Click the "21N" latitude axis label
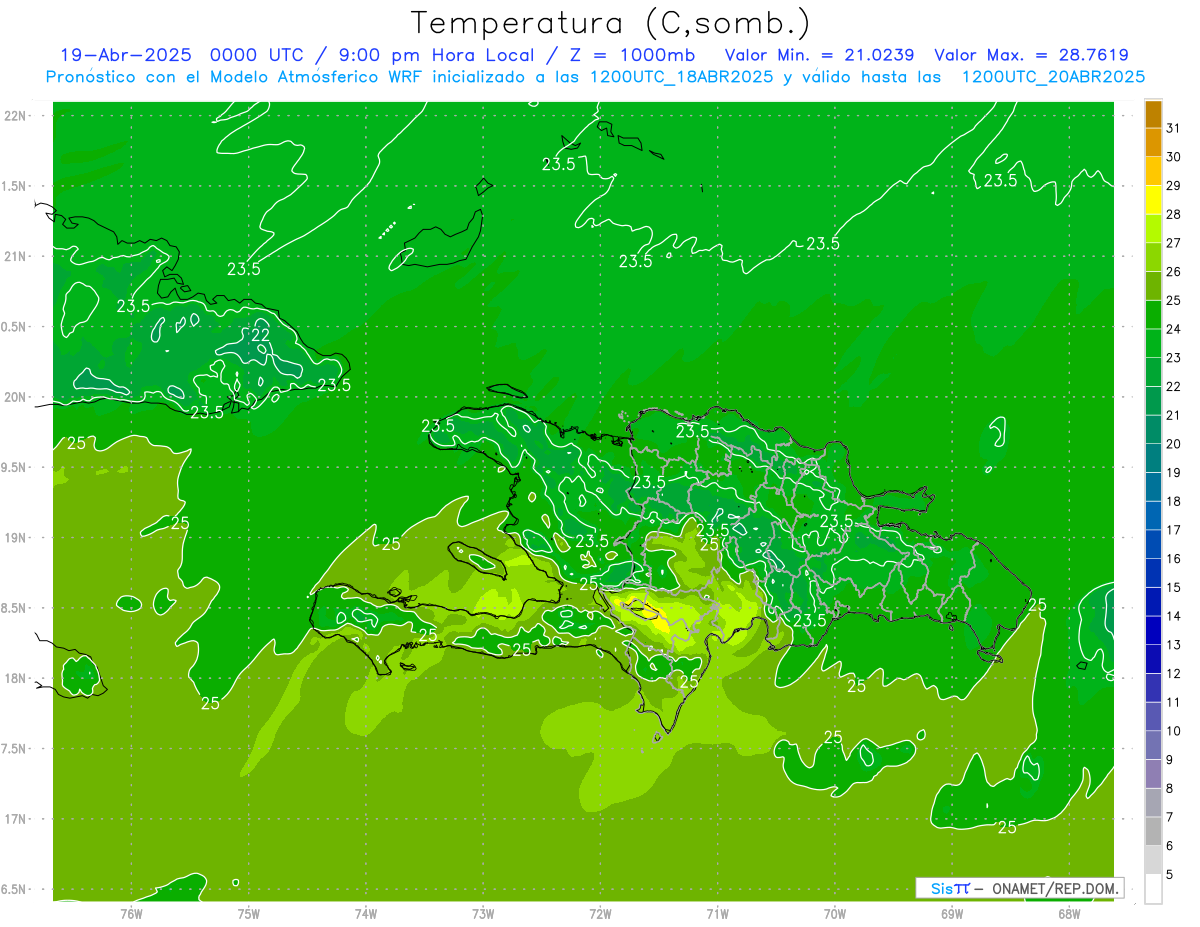The image size is (1200, 927). [17, 256]
